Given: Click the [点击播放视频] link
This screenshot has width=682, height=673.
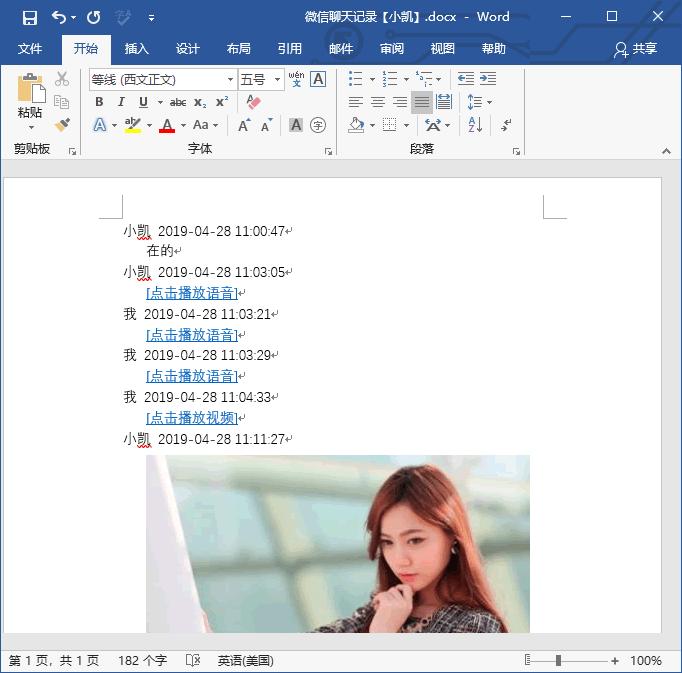Looking at the screenshot, I should point(192,418).
